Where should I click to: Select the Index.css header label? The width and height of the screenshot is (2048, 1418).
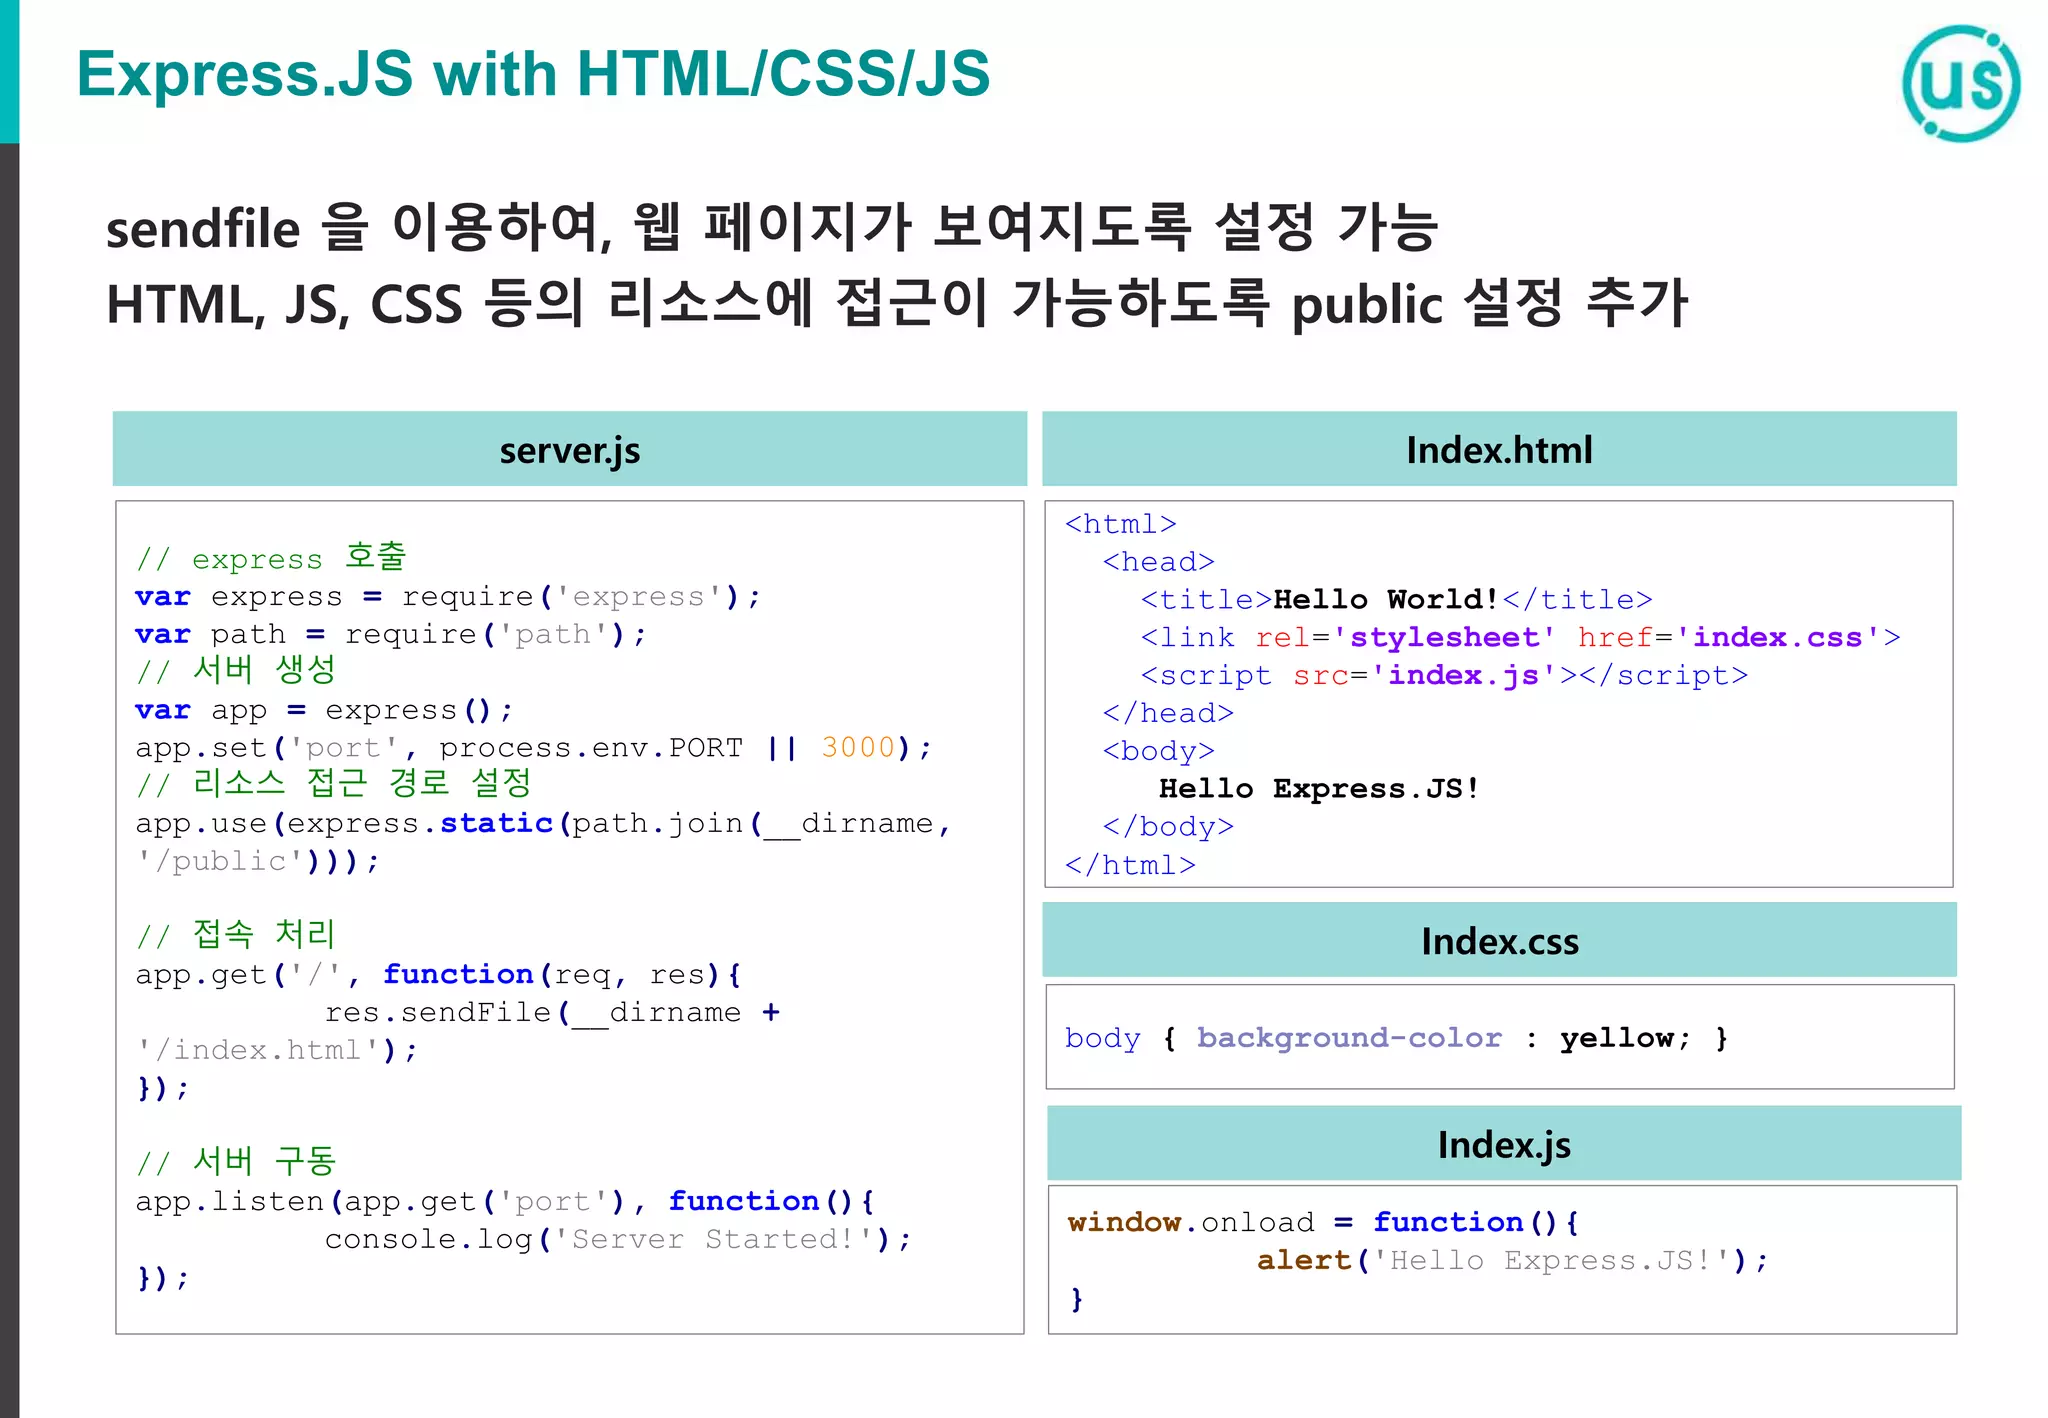pos(1500,941)
